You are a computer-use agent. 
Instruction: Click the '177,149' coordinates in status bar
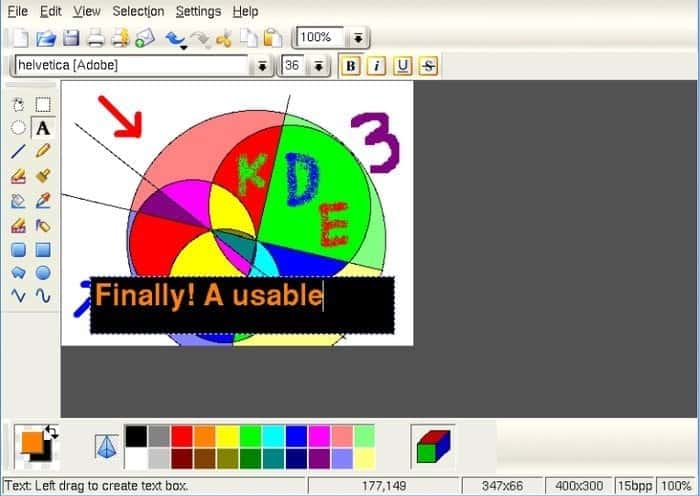tap(383, 485)
